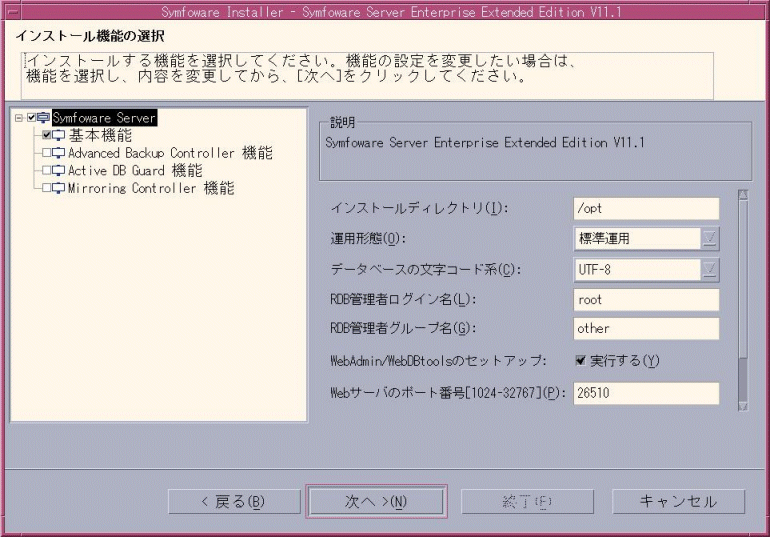Select Active DB Guard 機能 tree item
770x537 pixels.
pos(135,171)
